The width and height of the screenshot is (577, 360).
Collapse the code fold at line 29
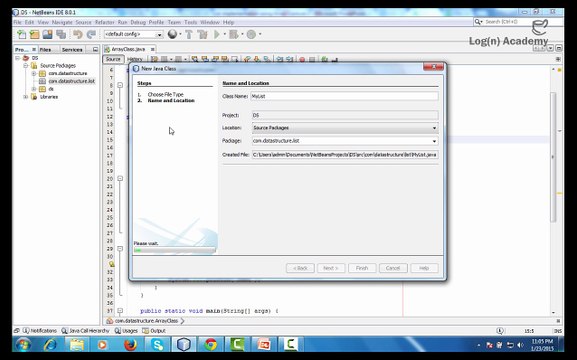120,248
